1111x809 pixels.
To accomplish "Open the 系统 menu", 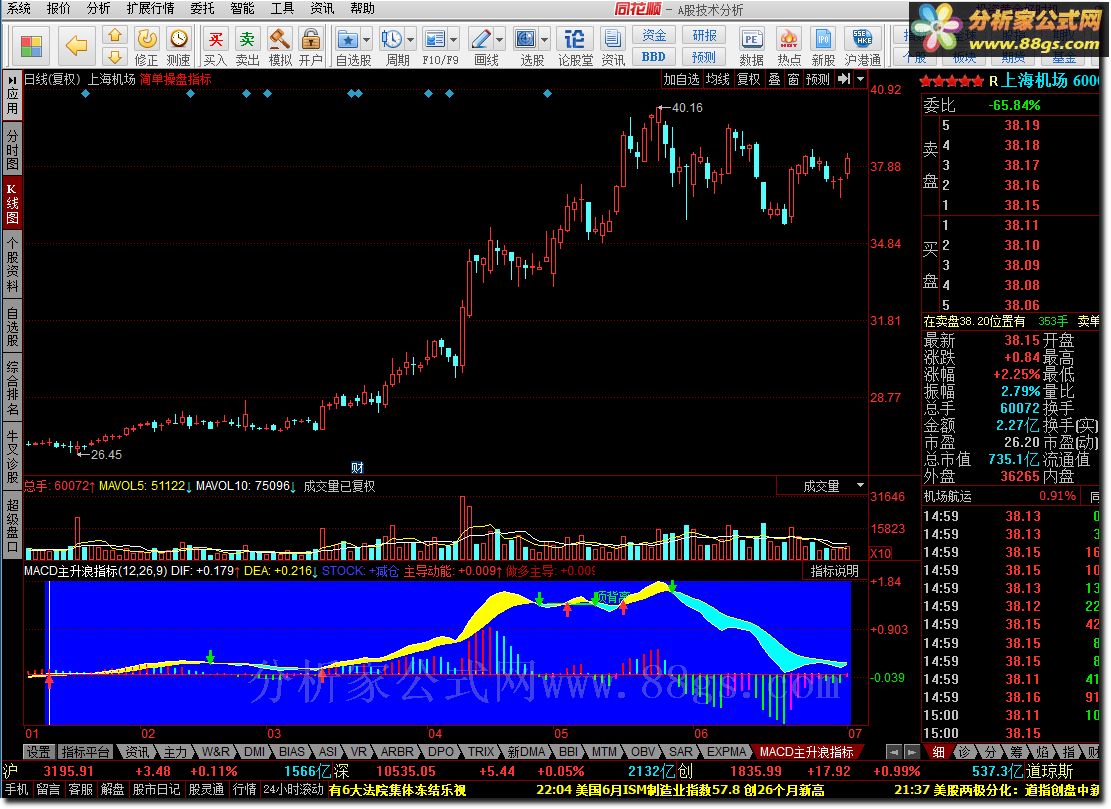I will click(18, 9).
